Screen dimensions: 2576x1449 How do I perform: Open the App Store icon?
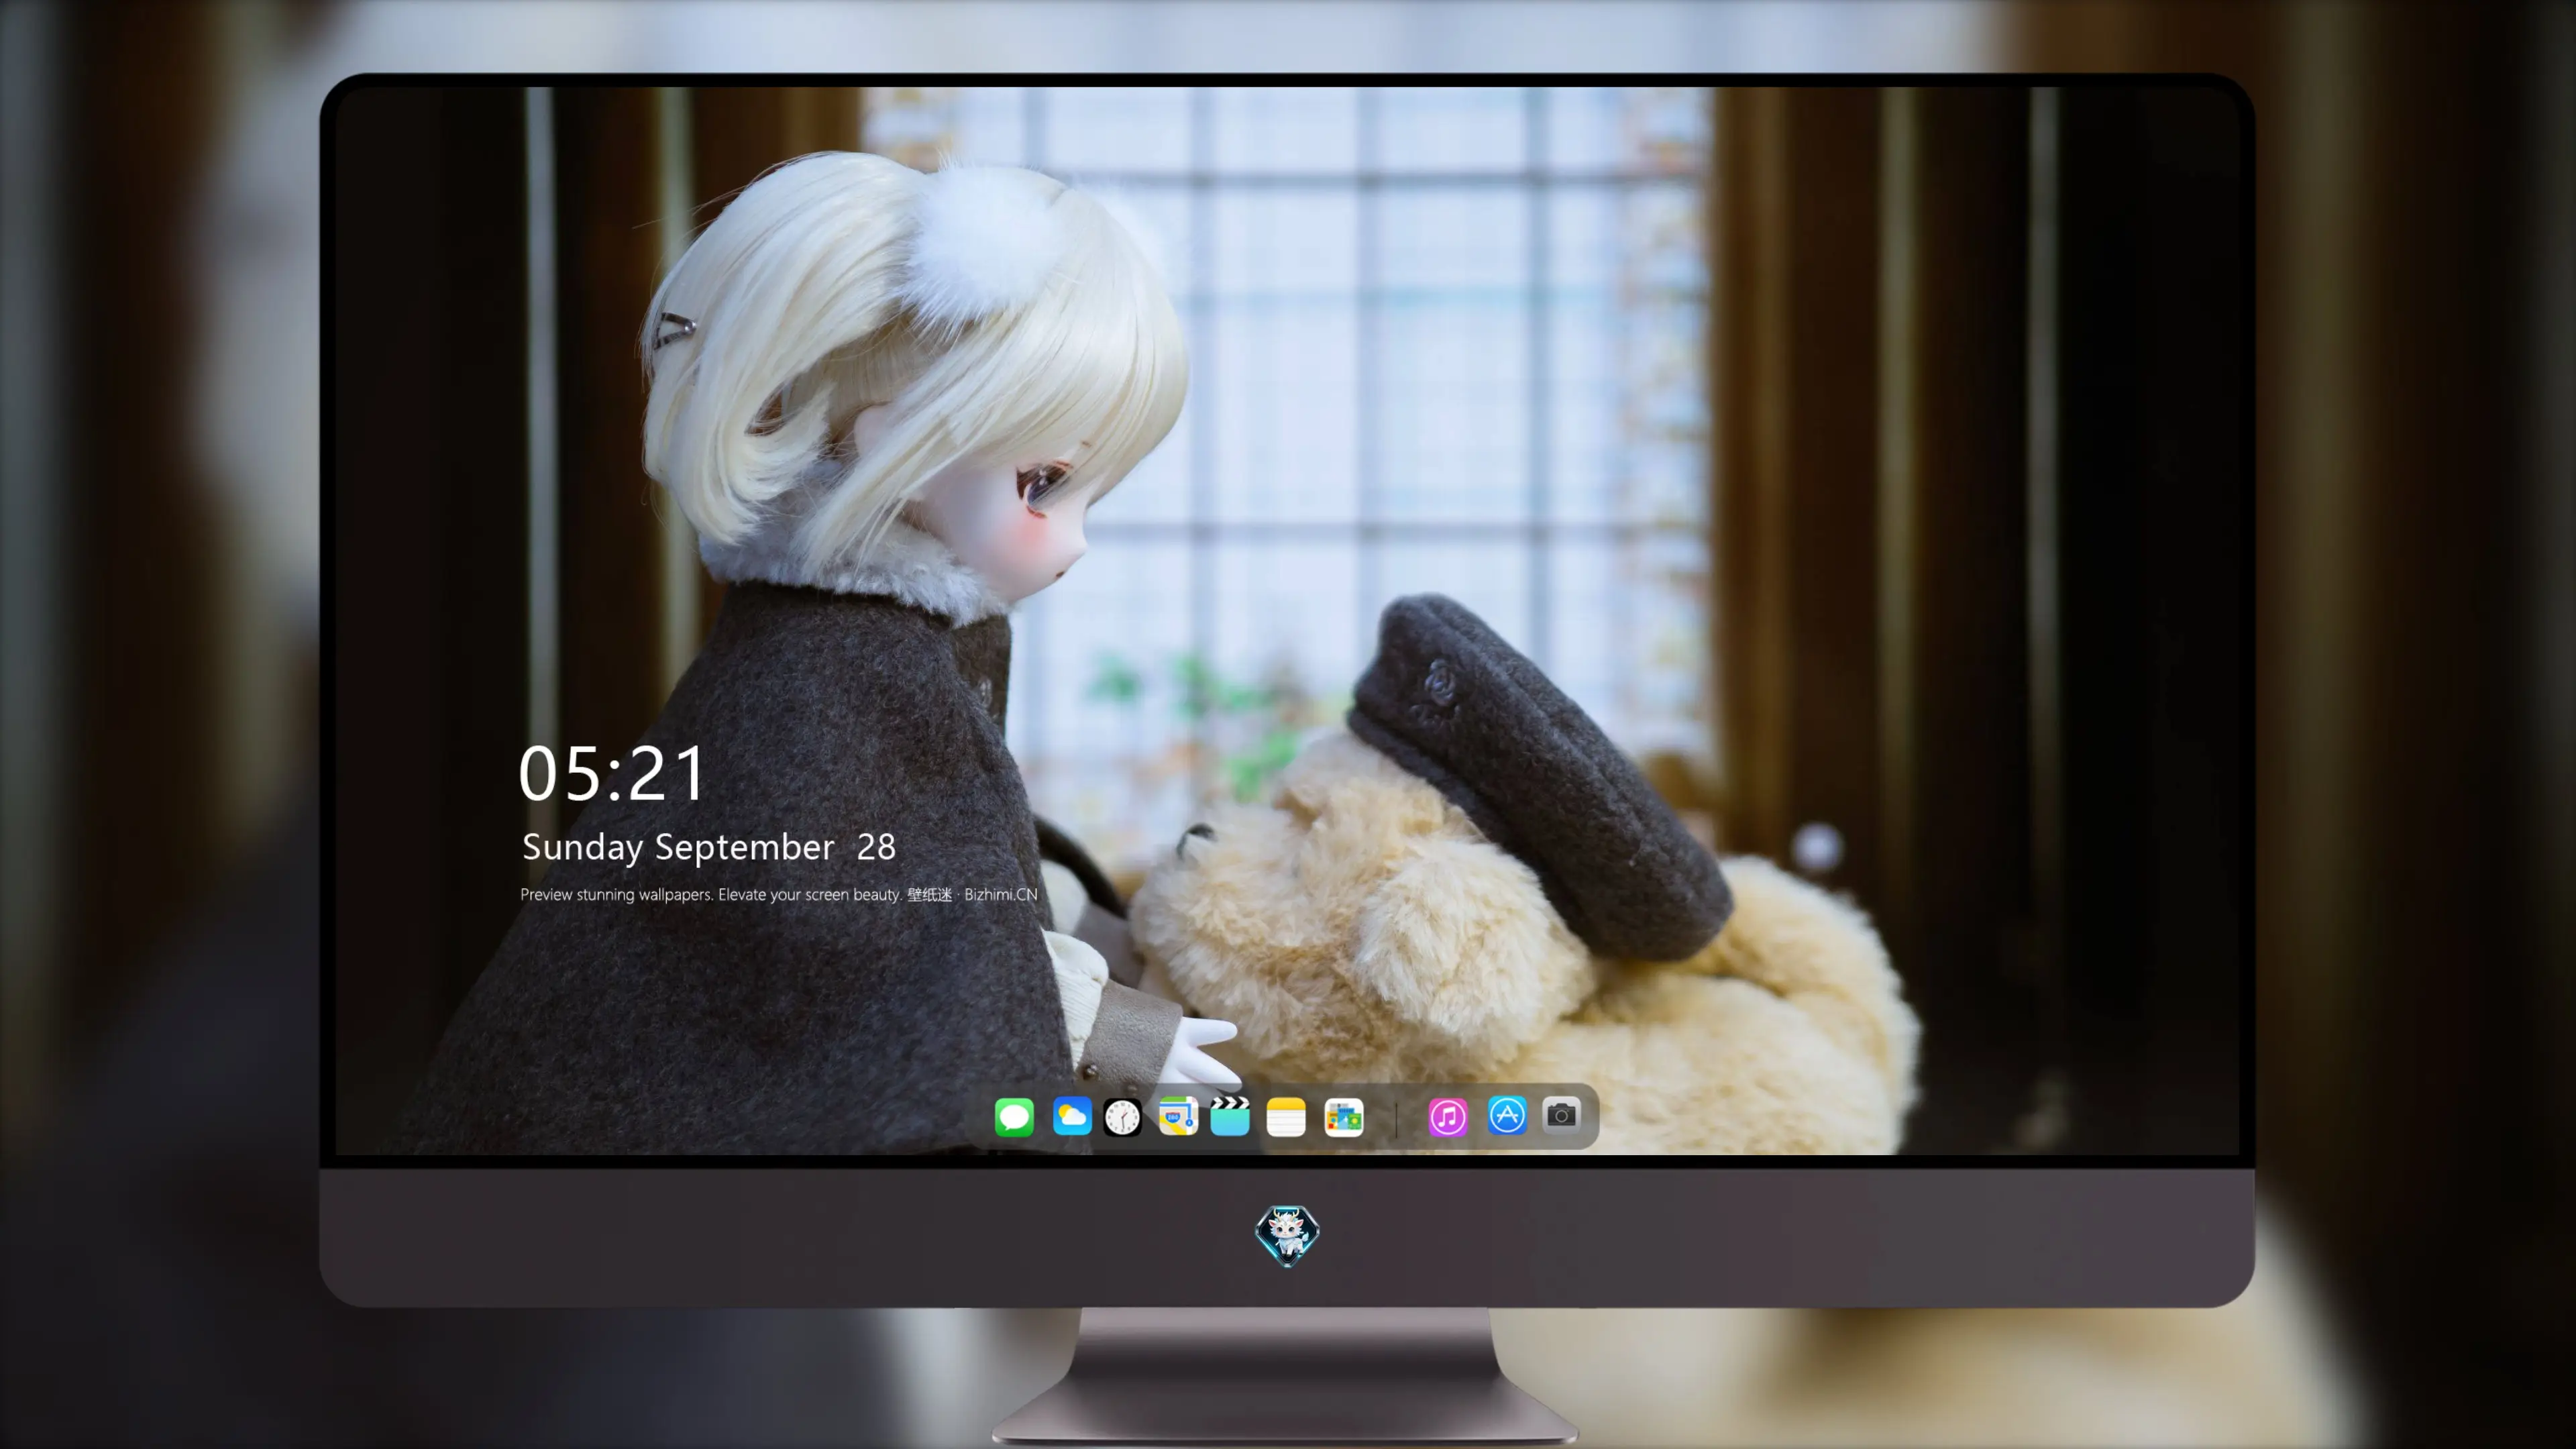point(1507,1116)
